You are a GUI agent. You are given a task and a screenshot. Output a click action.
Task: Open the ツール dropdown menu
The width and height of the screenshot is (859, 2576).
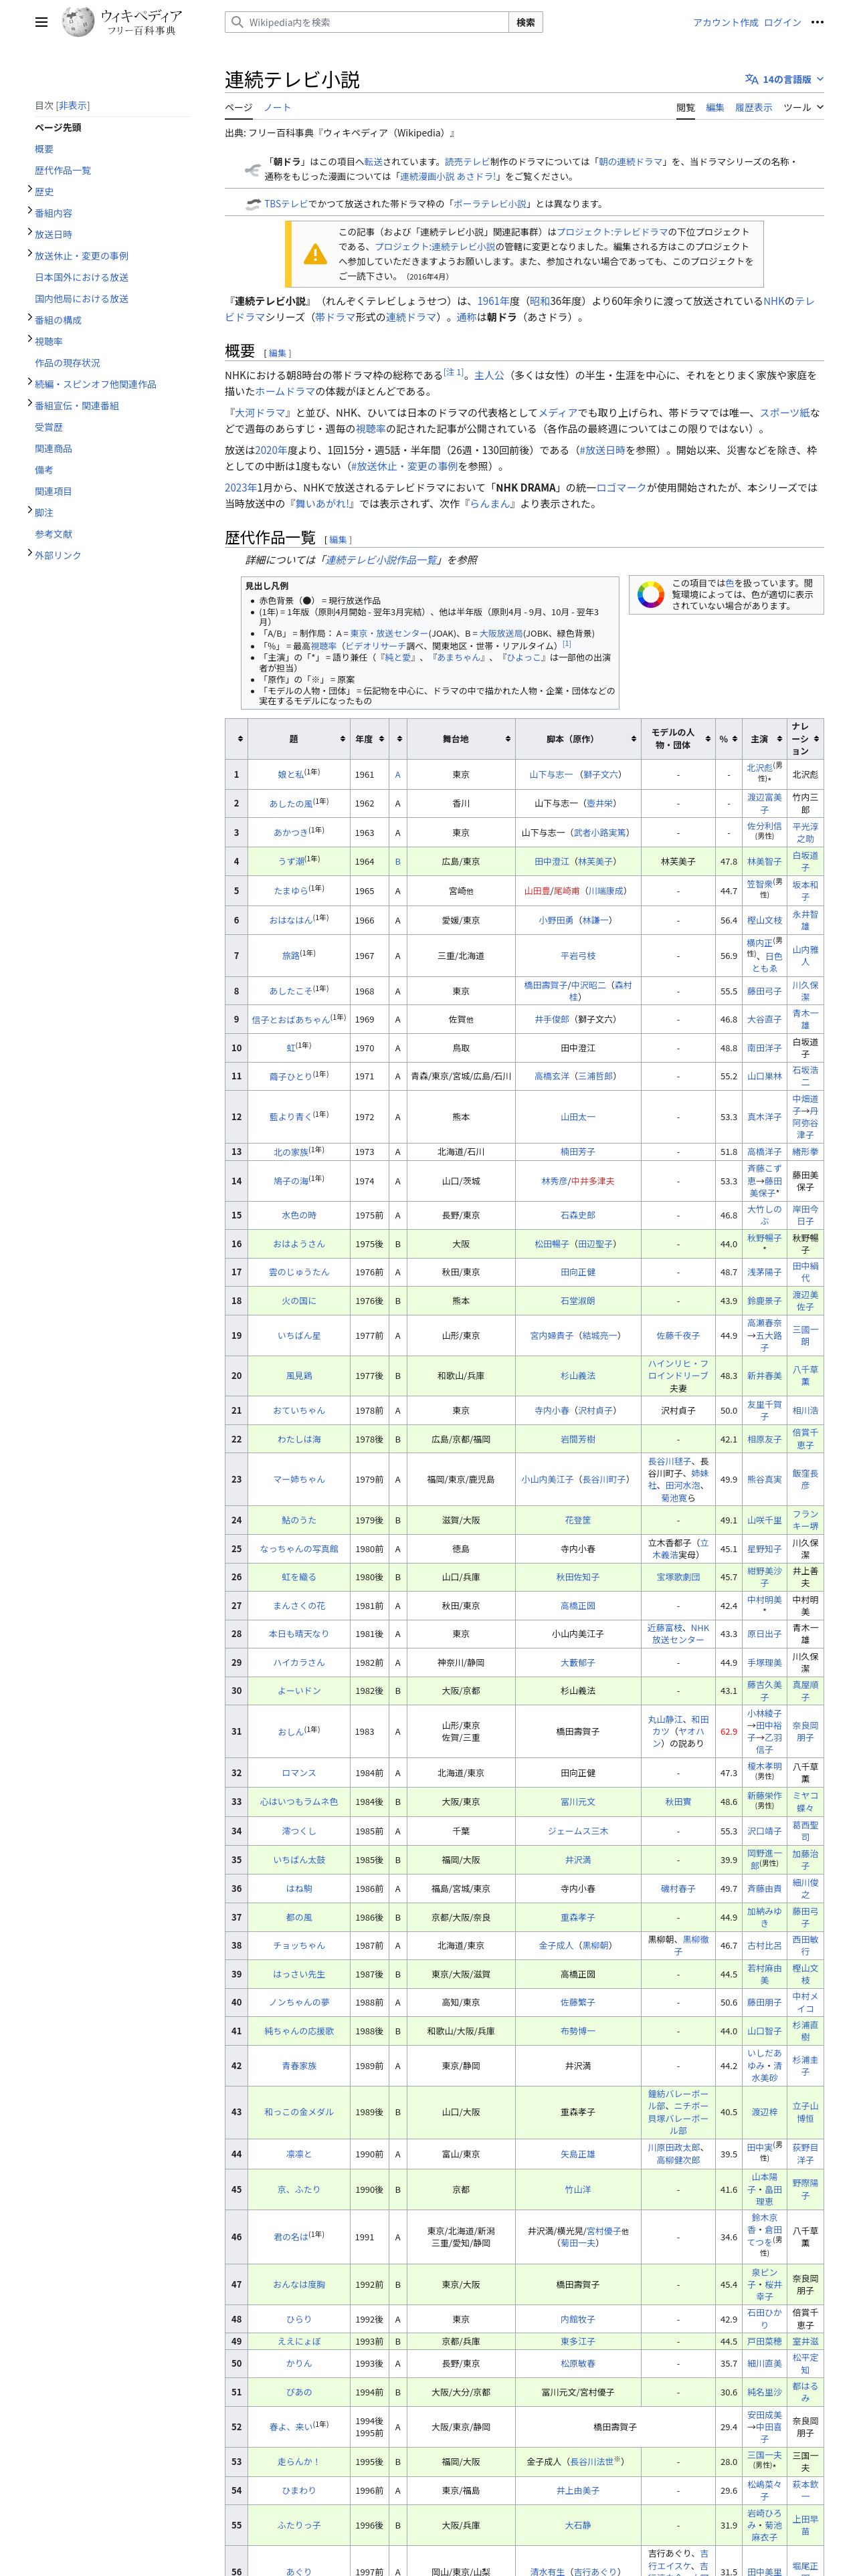coord(803,107)
